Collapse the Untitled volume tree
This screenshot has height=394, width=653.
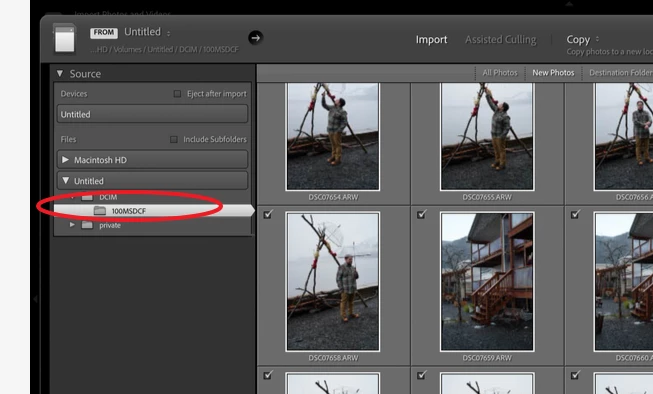(x=65, y=181)
